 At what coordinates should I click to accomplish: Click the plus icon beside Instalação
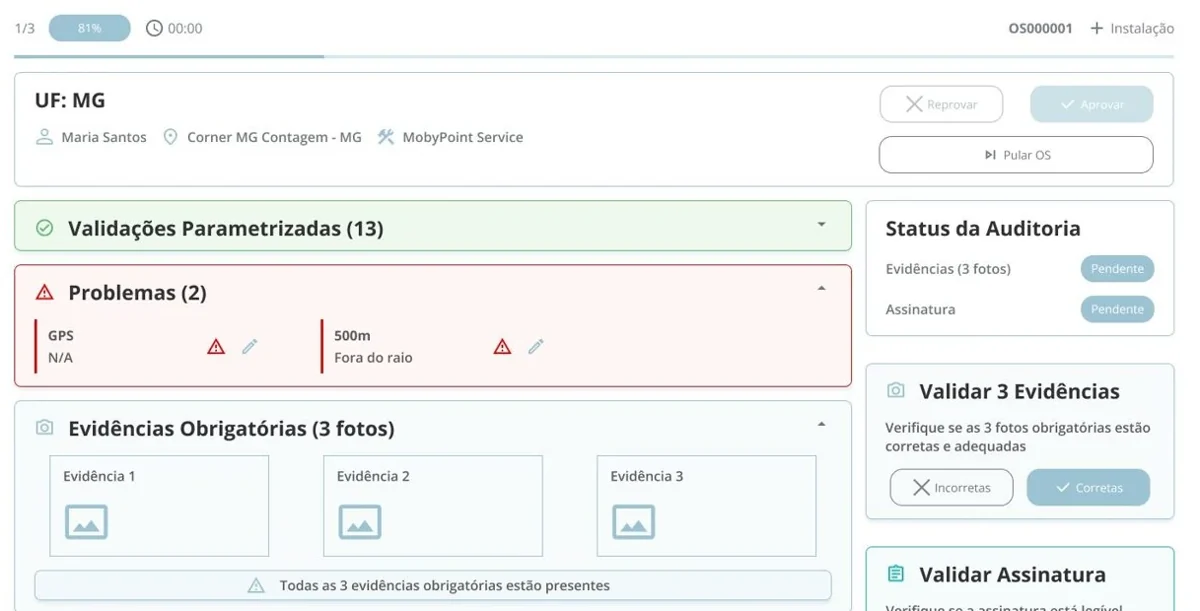click(x=1097, y=28)
